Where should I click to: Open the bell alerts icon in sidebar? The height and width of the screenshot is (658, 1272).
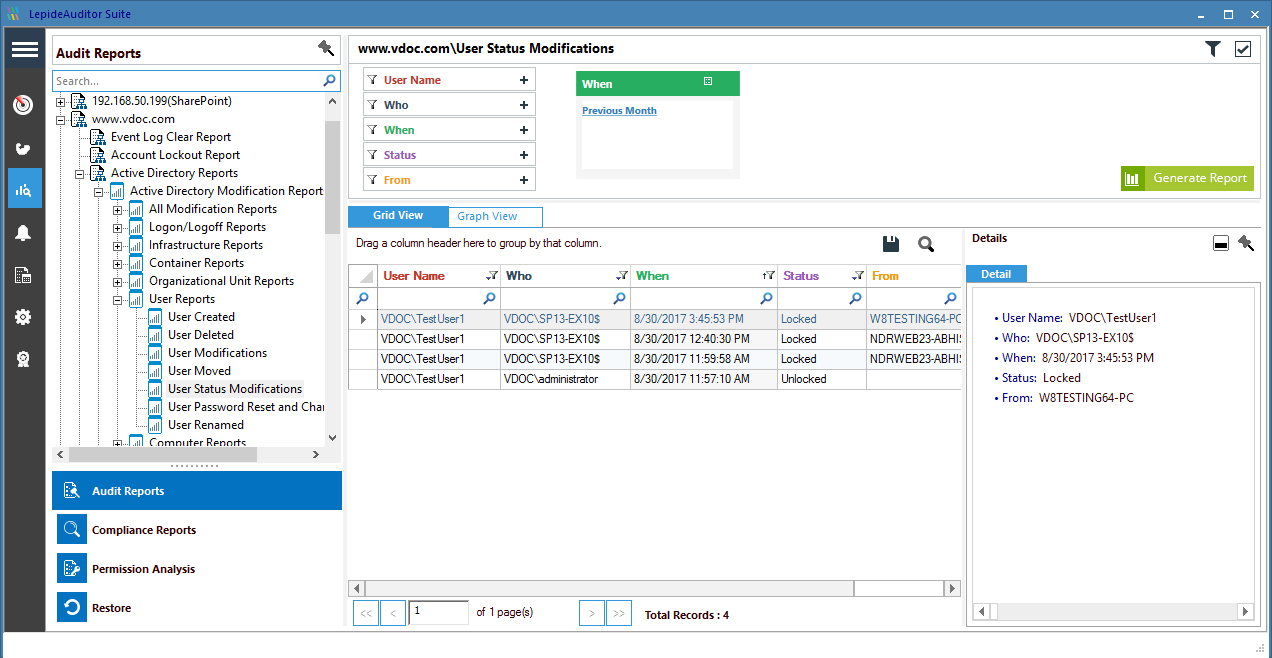[24, 233]
